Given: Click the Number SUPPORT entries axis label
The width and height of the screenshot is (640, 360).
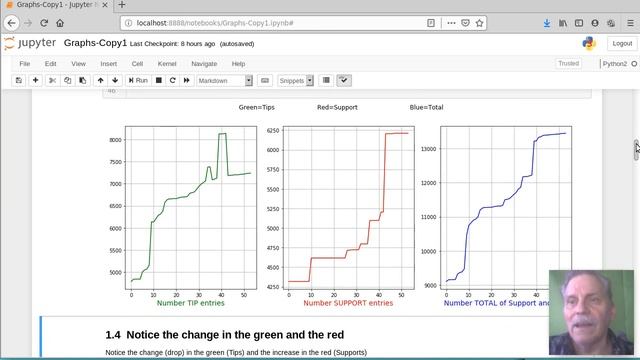Looking at the screenshot, I should point(348,303).
